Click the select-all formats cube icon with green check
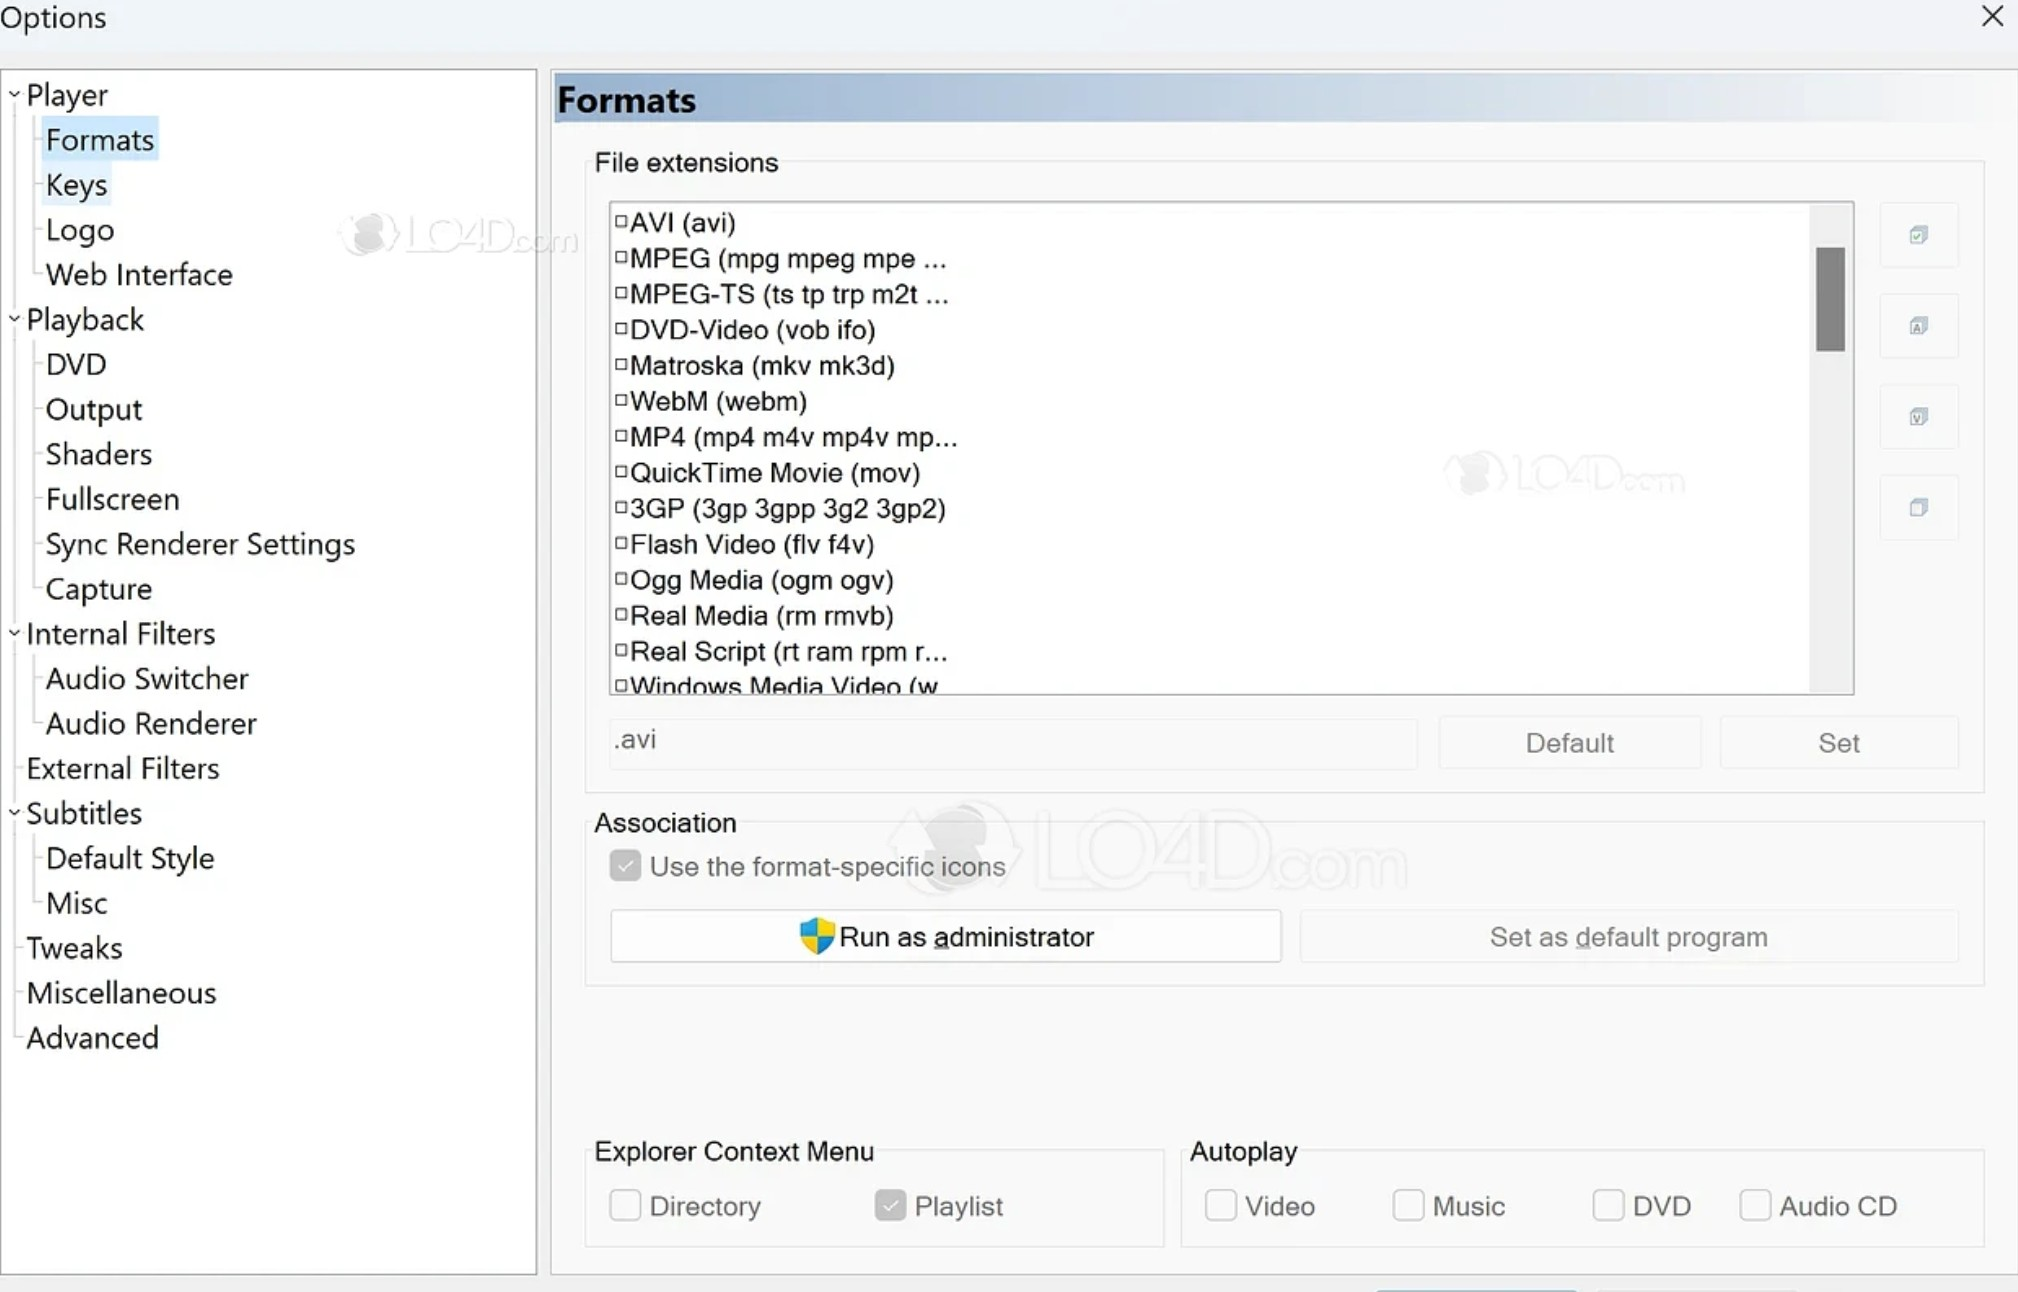Viewport: 2018px width, 1292px height. click(1918, 235)
